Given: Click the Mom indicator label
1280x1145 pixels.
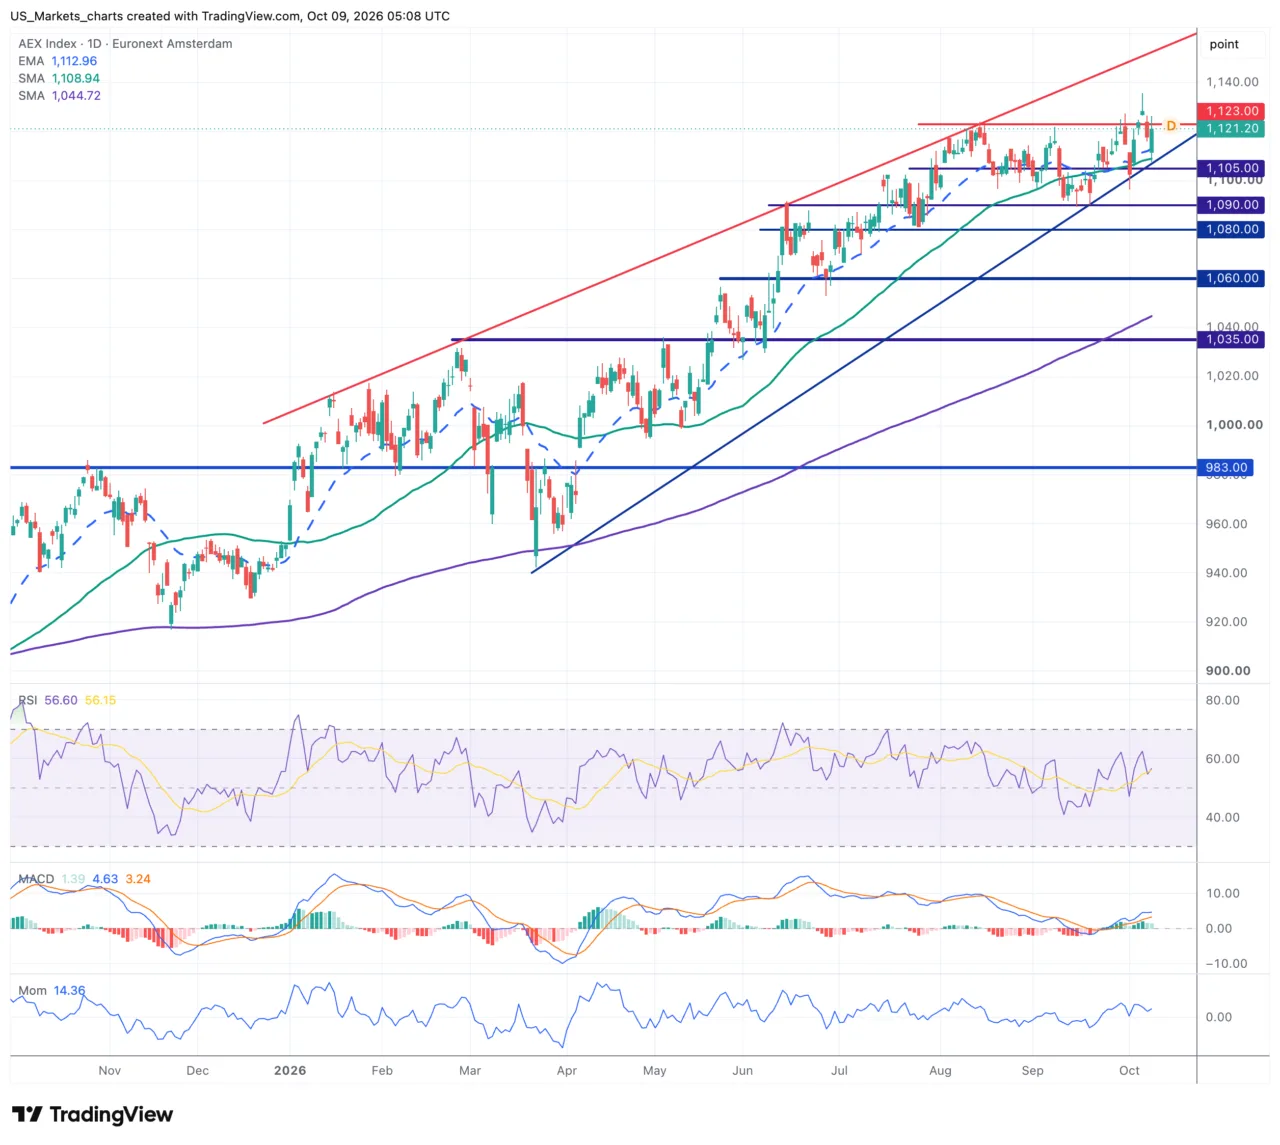Looking at the screenshot, I should [x=32, y=990].
